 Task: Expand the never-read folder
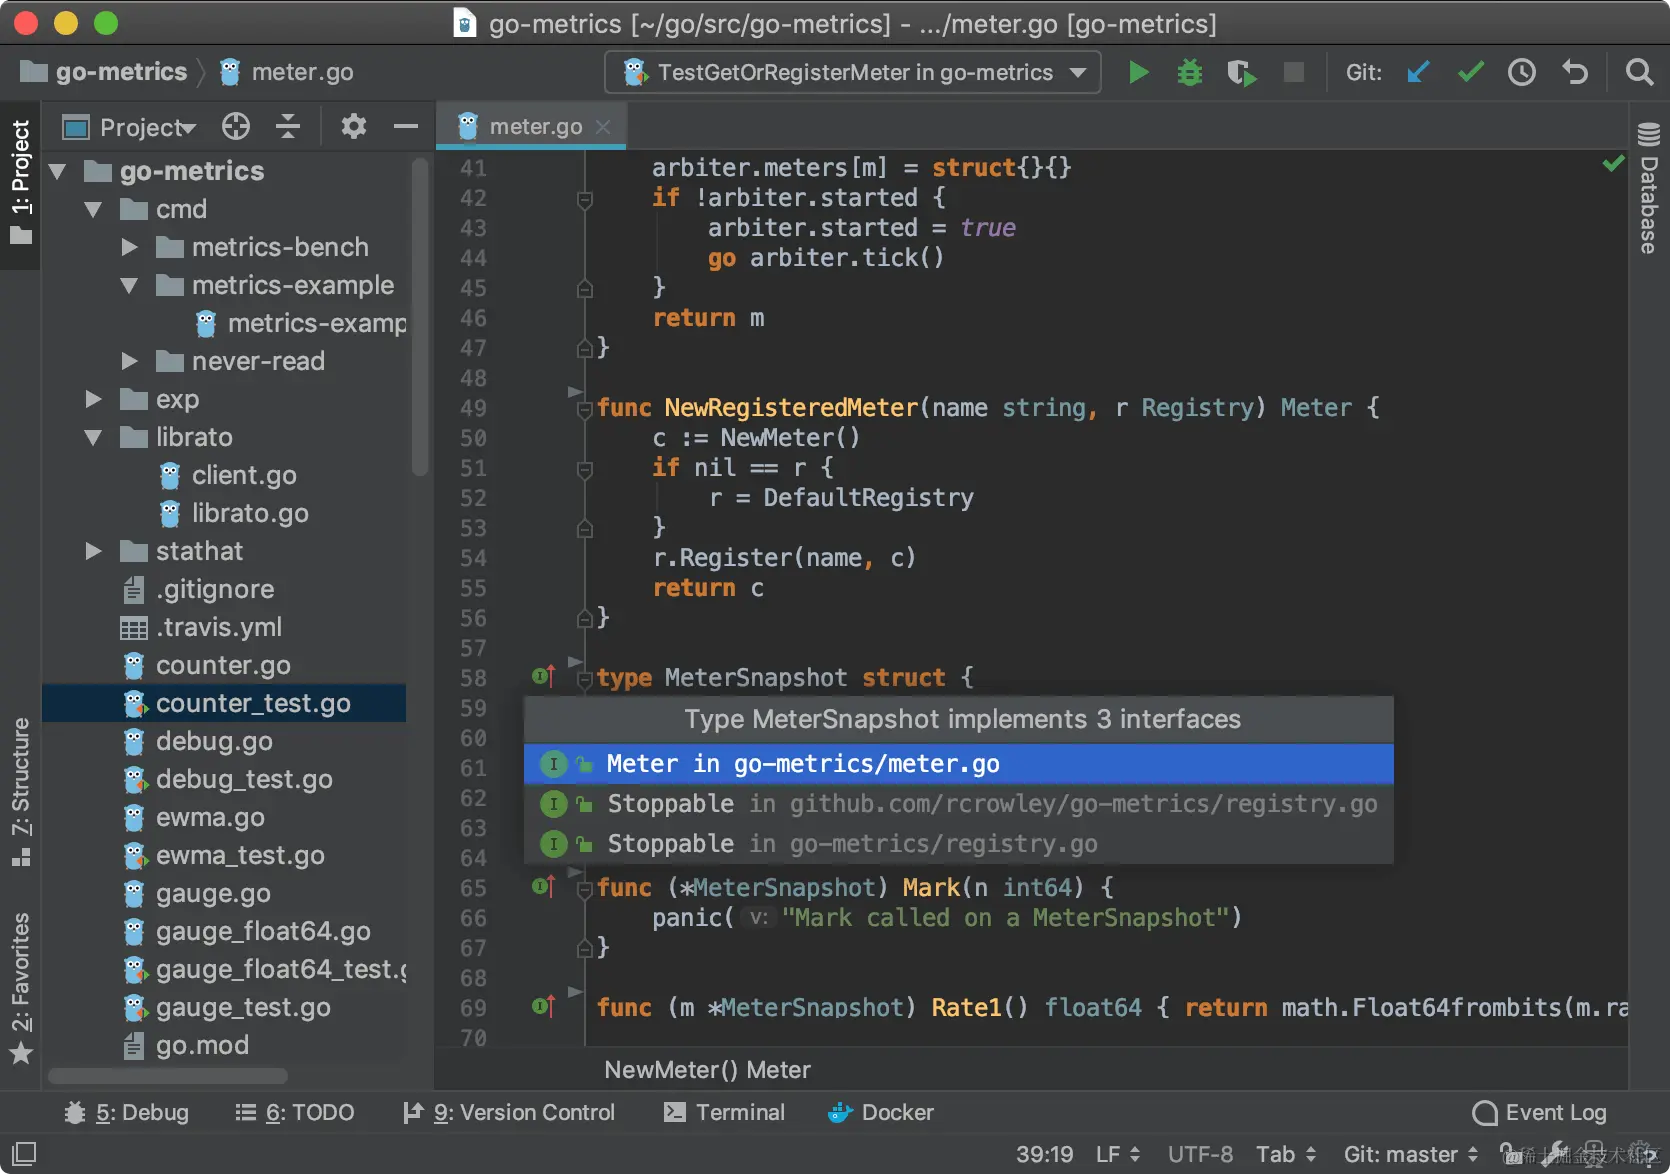(130, 361)
